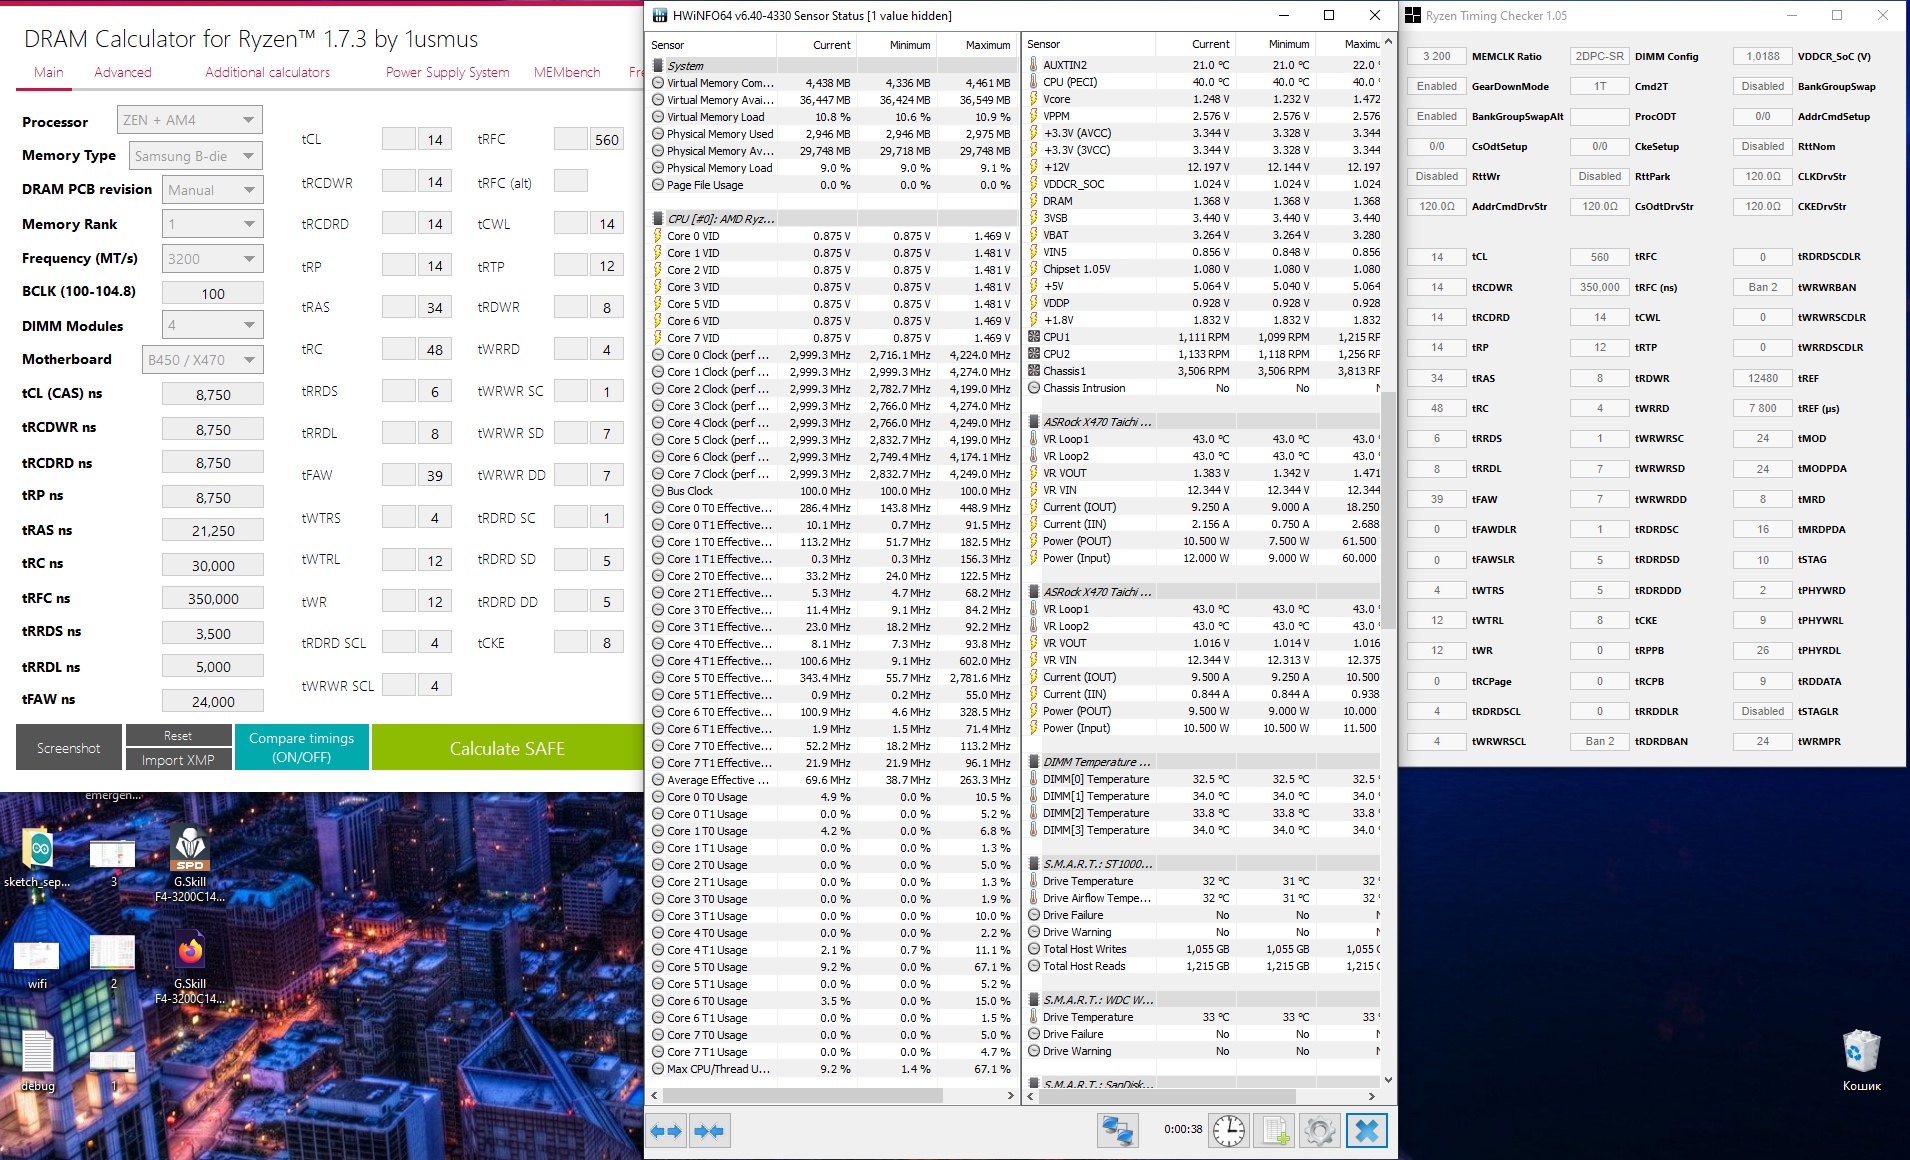Click the System section header icon in HWiNFO
The width and height of the screenshot is (1910, 1160).
pyautogui.click(x=658, y=66)
